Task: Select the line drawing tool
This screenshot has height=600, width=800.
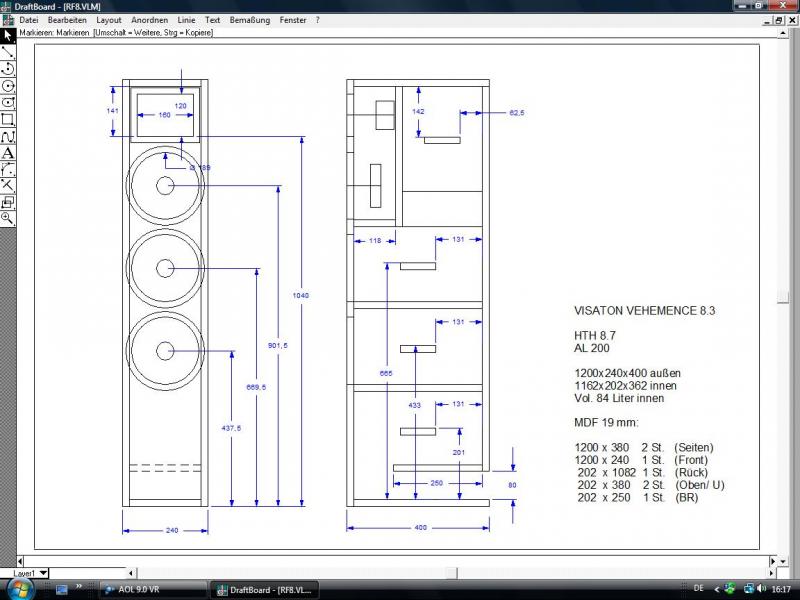Action: click(7, 52)
